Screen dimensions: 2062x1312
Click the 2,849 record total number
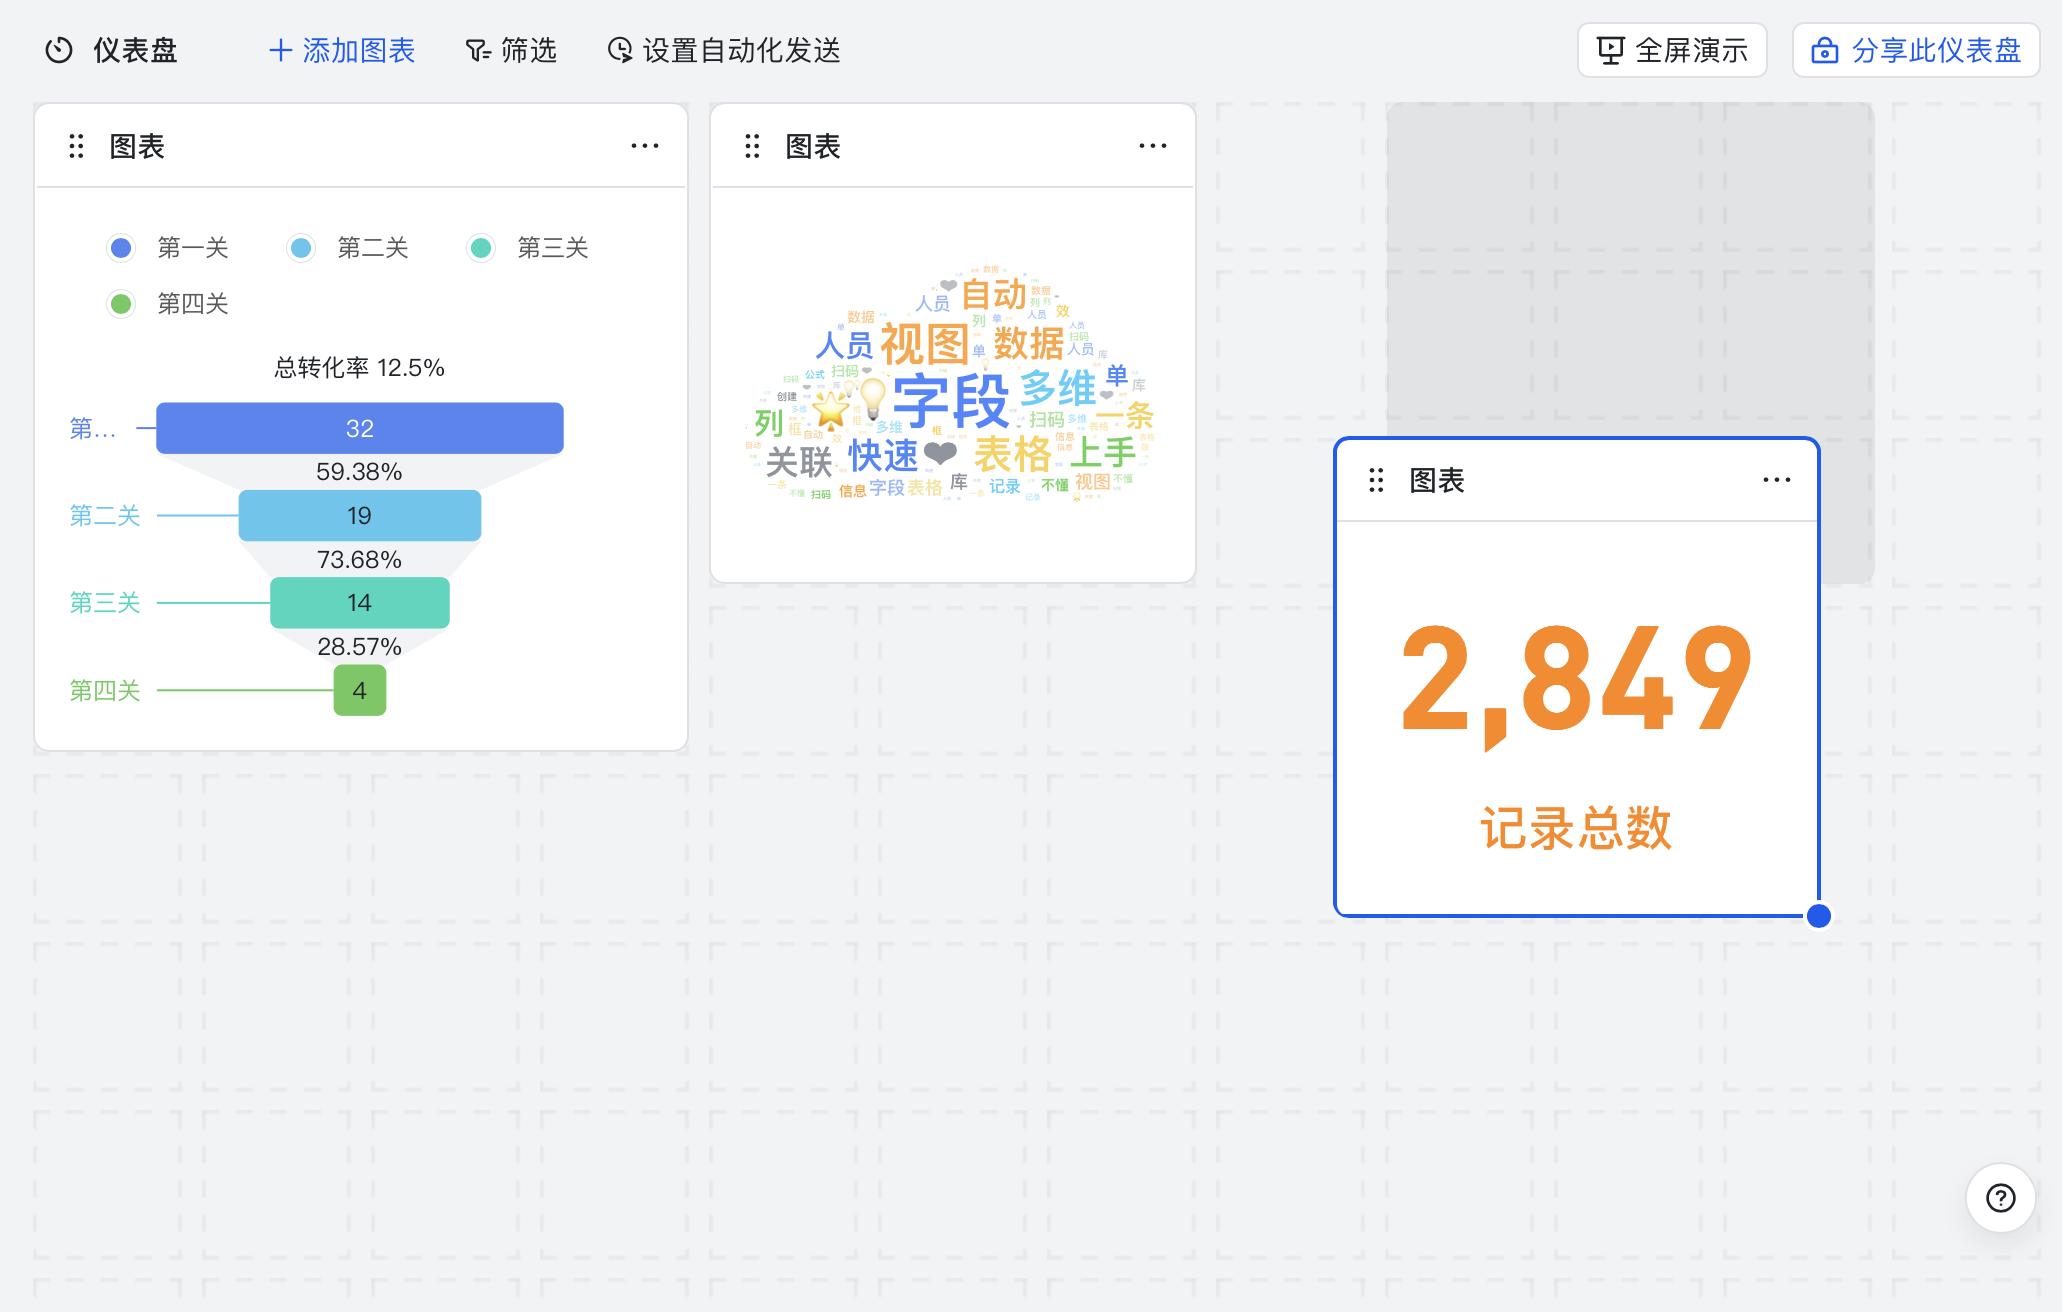[x=1576, y=680]
